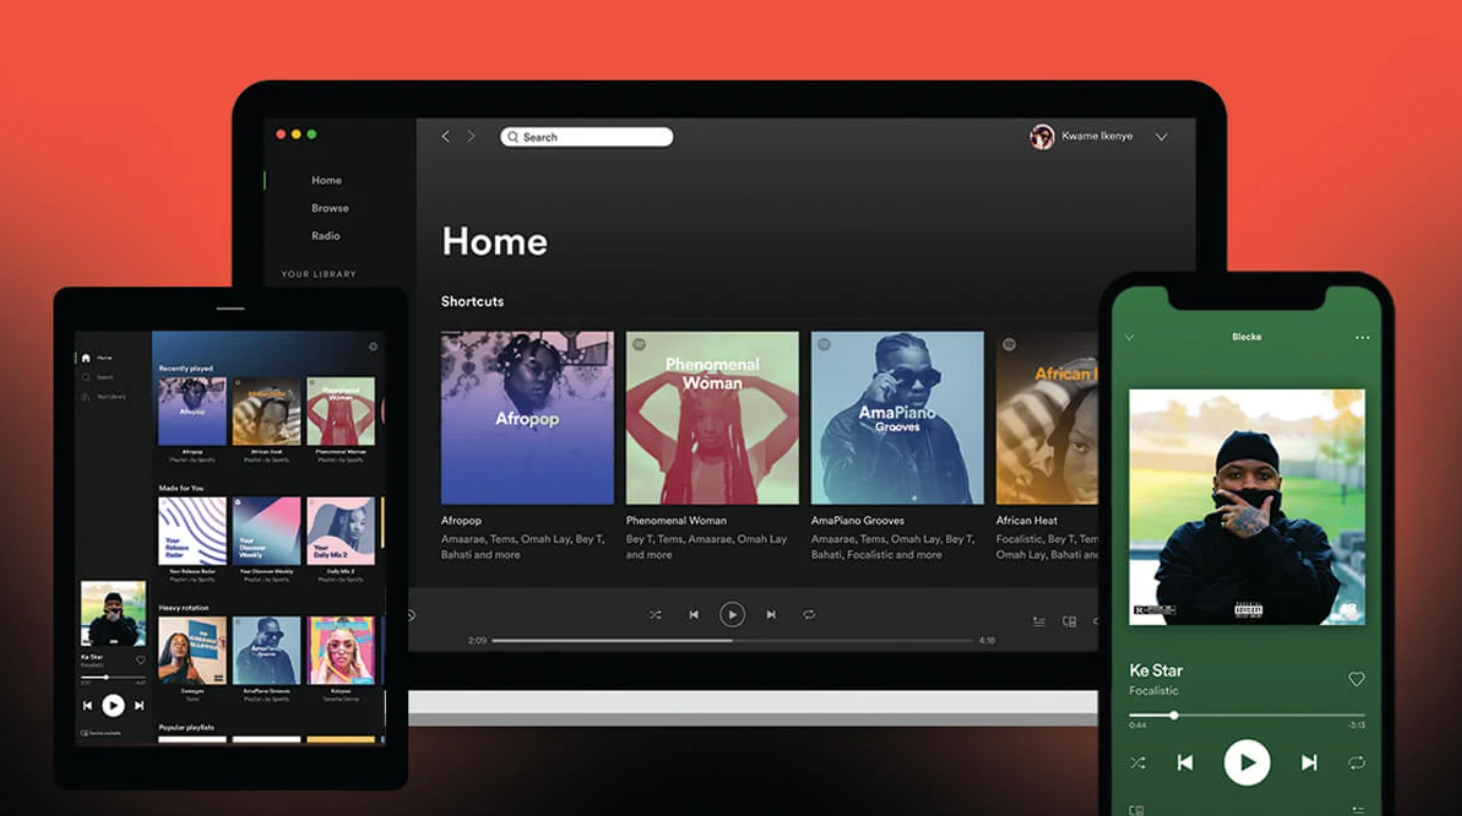This screenshot has height=816, width=1462.
Task: Click the play button on the tablet
Action: tap(113, 705)
